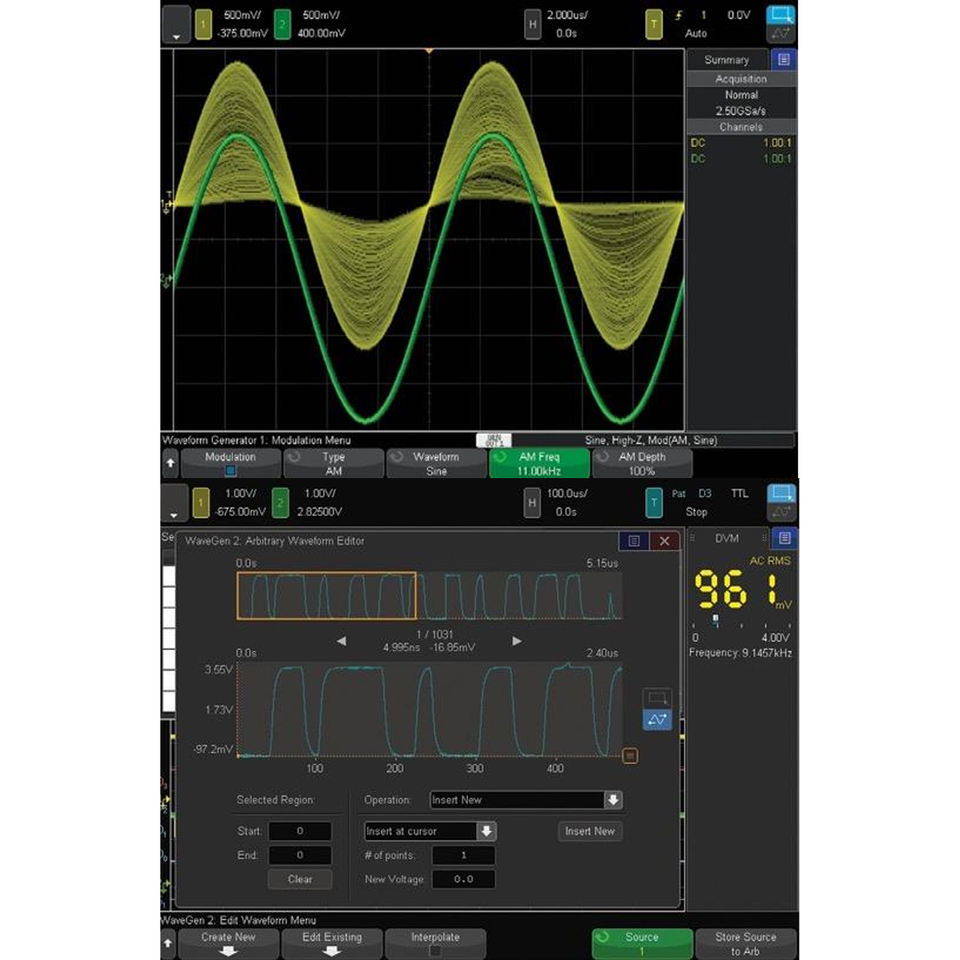Image resolution: width=960 pixels, height=960 pixels.
Task: Toggle the Interpolate checkbox softkey
Action: 435,943
